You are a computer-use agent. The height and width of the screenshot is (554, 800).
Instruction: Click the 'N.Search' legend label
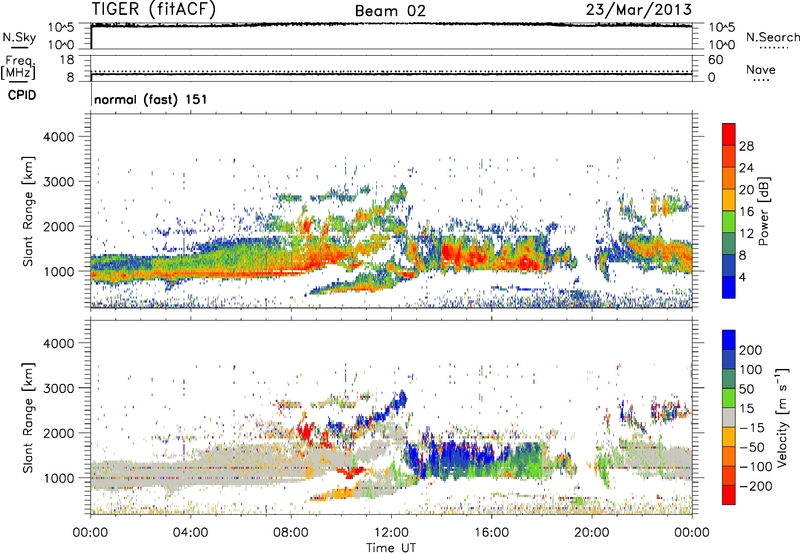pyautogui.click(x=772, y=37)
